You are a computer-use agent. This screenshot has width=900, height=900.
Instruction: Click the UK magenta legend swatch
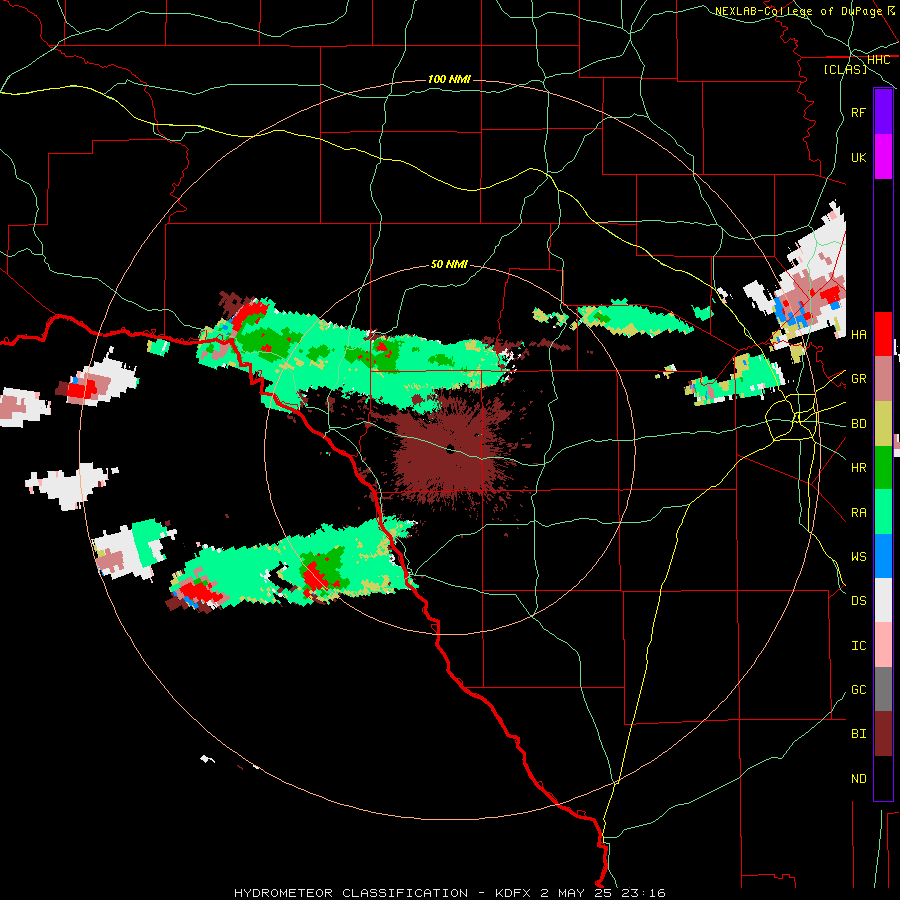[883, 157]
